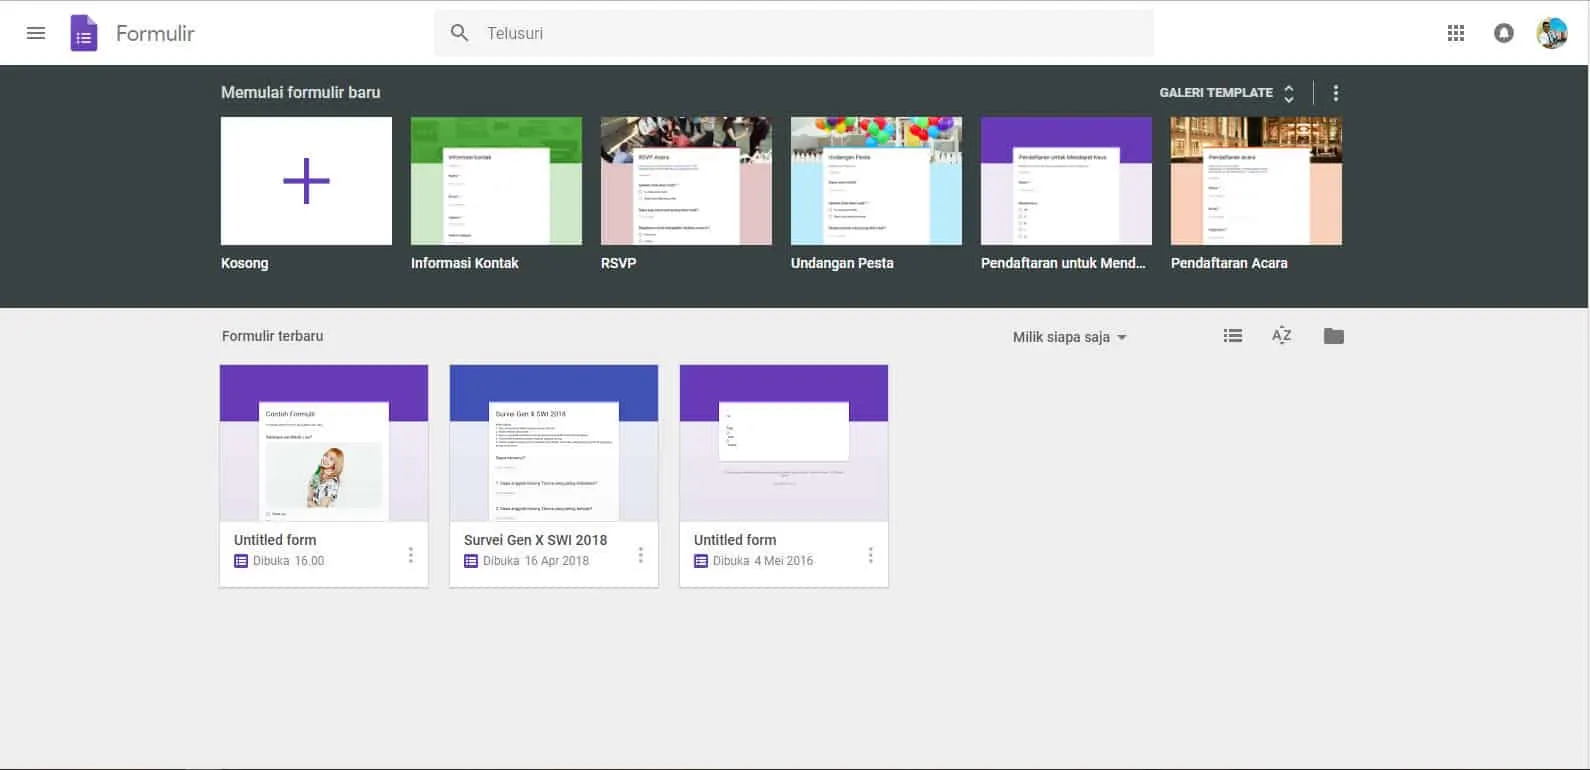Select the Pendaftaran Acara template

[1256, 181]
